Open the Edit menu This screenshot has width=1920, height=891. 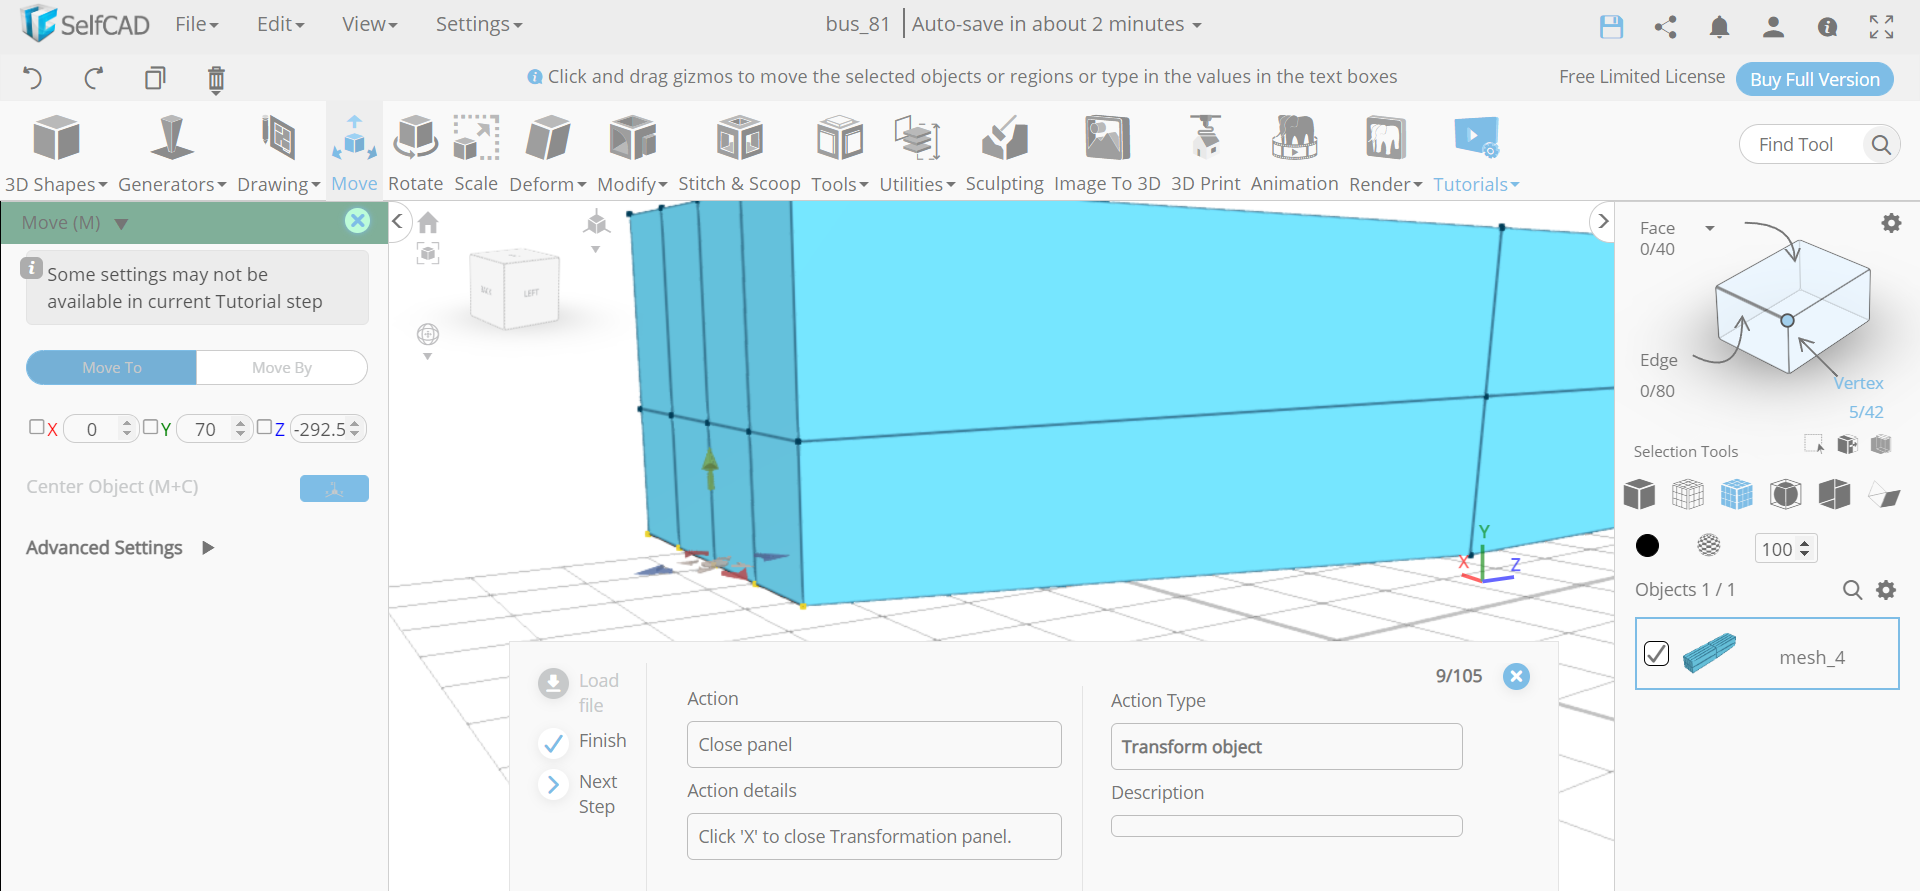280,24
